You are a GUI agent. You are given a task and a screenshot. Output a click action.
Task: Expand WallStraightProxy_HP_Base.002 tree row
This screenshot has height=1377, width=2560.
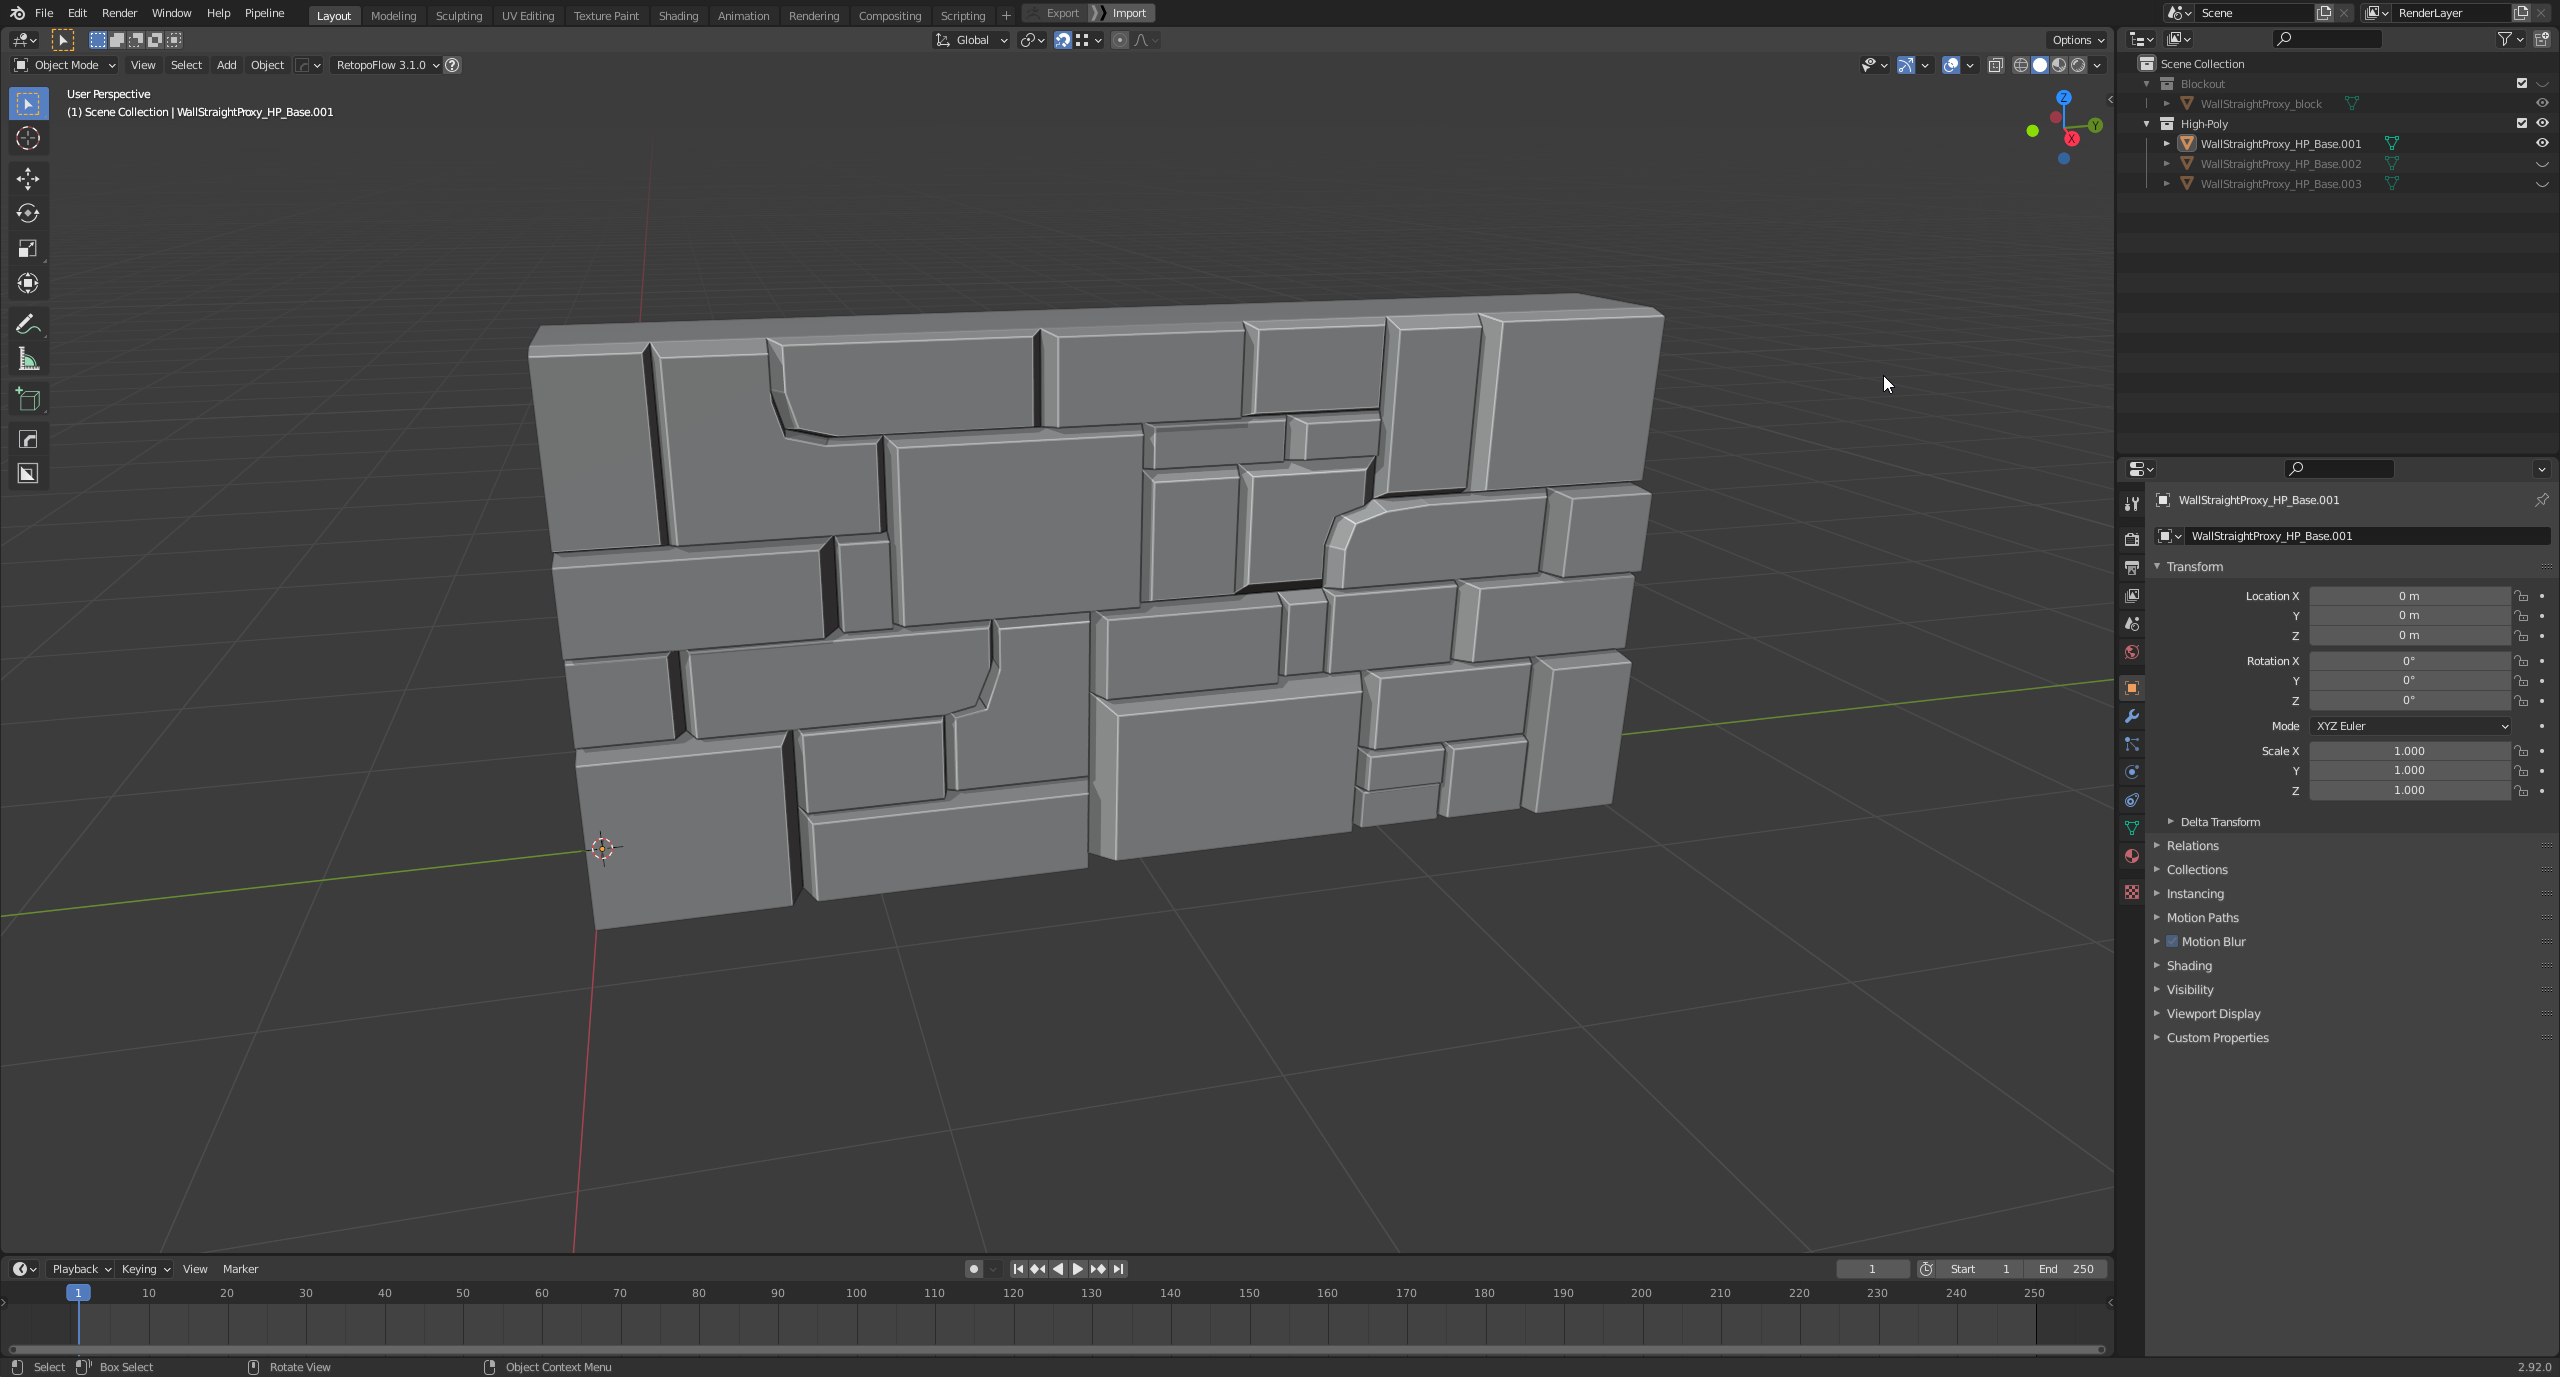point(2166,164)
